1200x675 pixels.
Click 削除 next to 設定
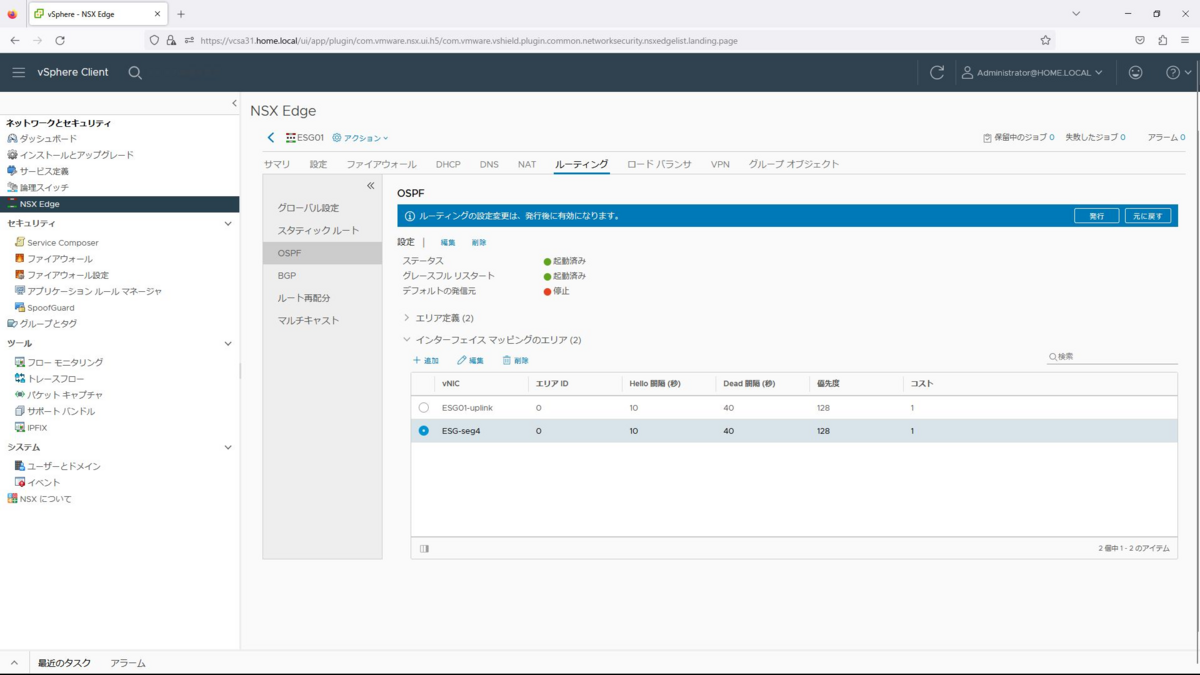(479, 243)
